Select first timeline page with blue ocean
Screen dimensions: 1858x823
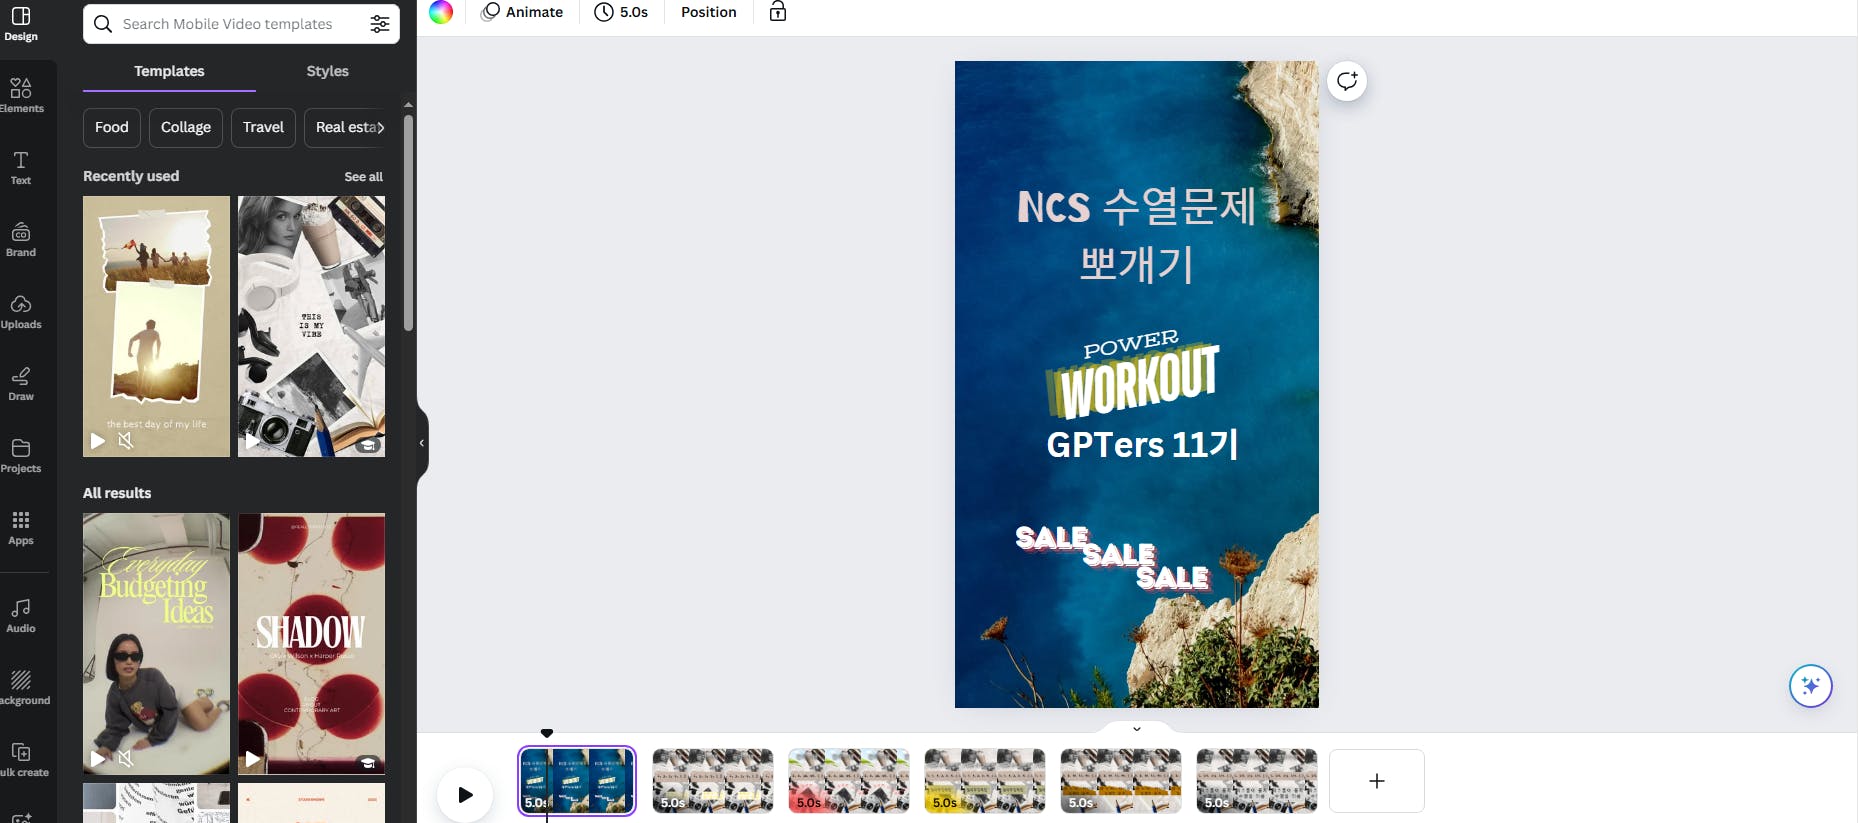tap(577, 781)
